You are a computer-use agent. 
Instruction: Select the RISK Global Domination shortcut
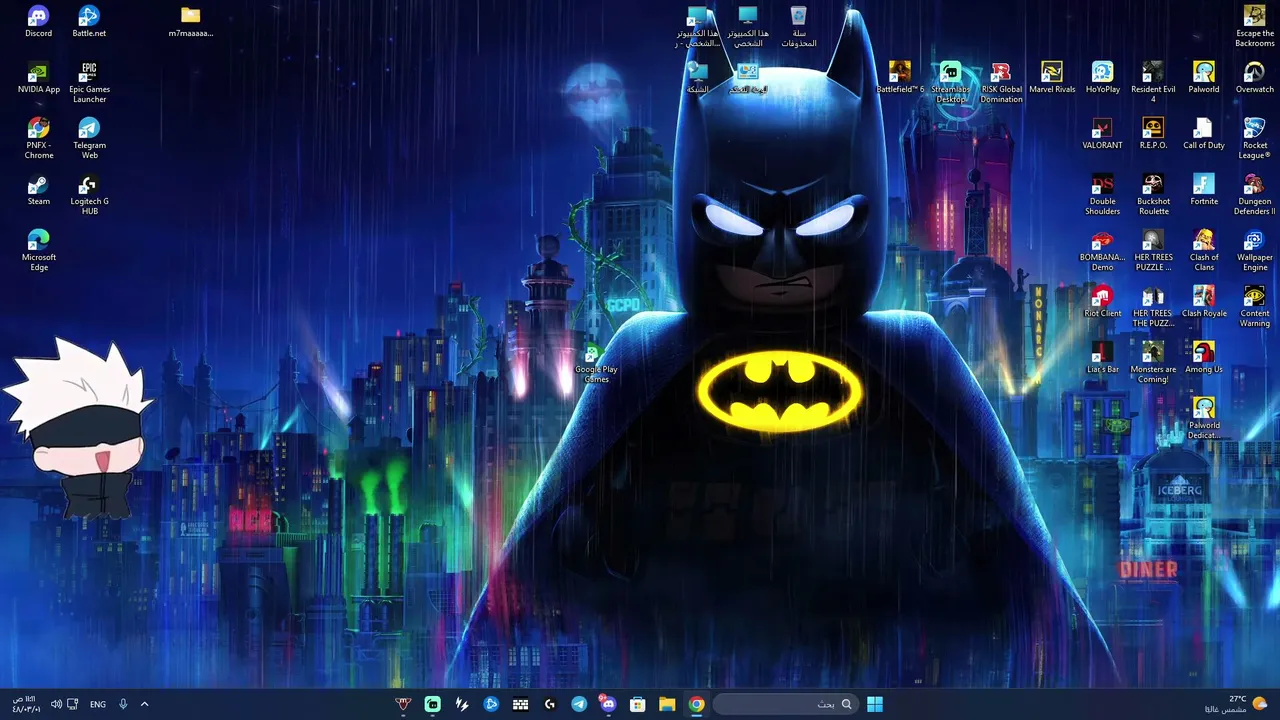click(x=1001, y=82)
